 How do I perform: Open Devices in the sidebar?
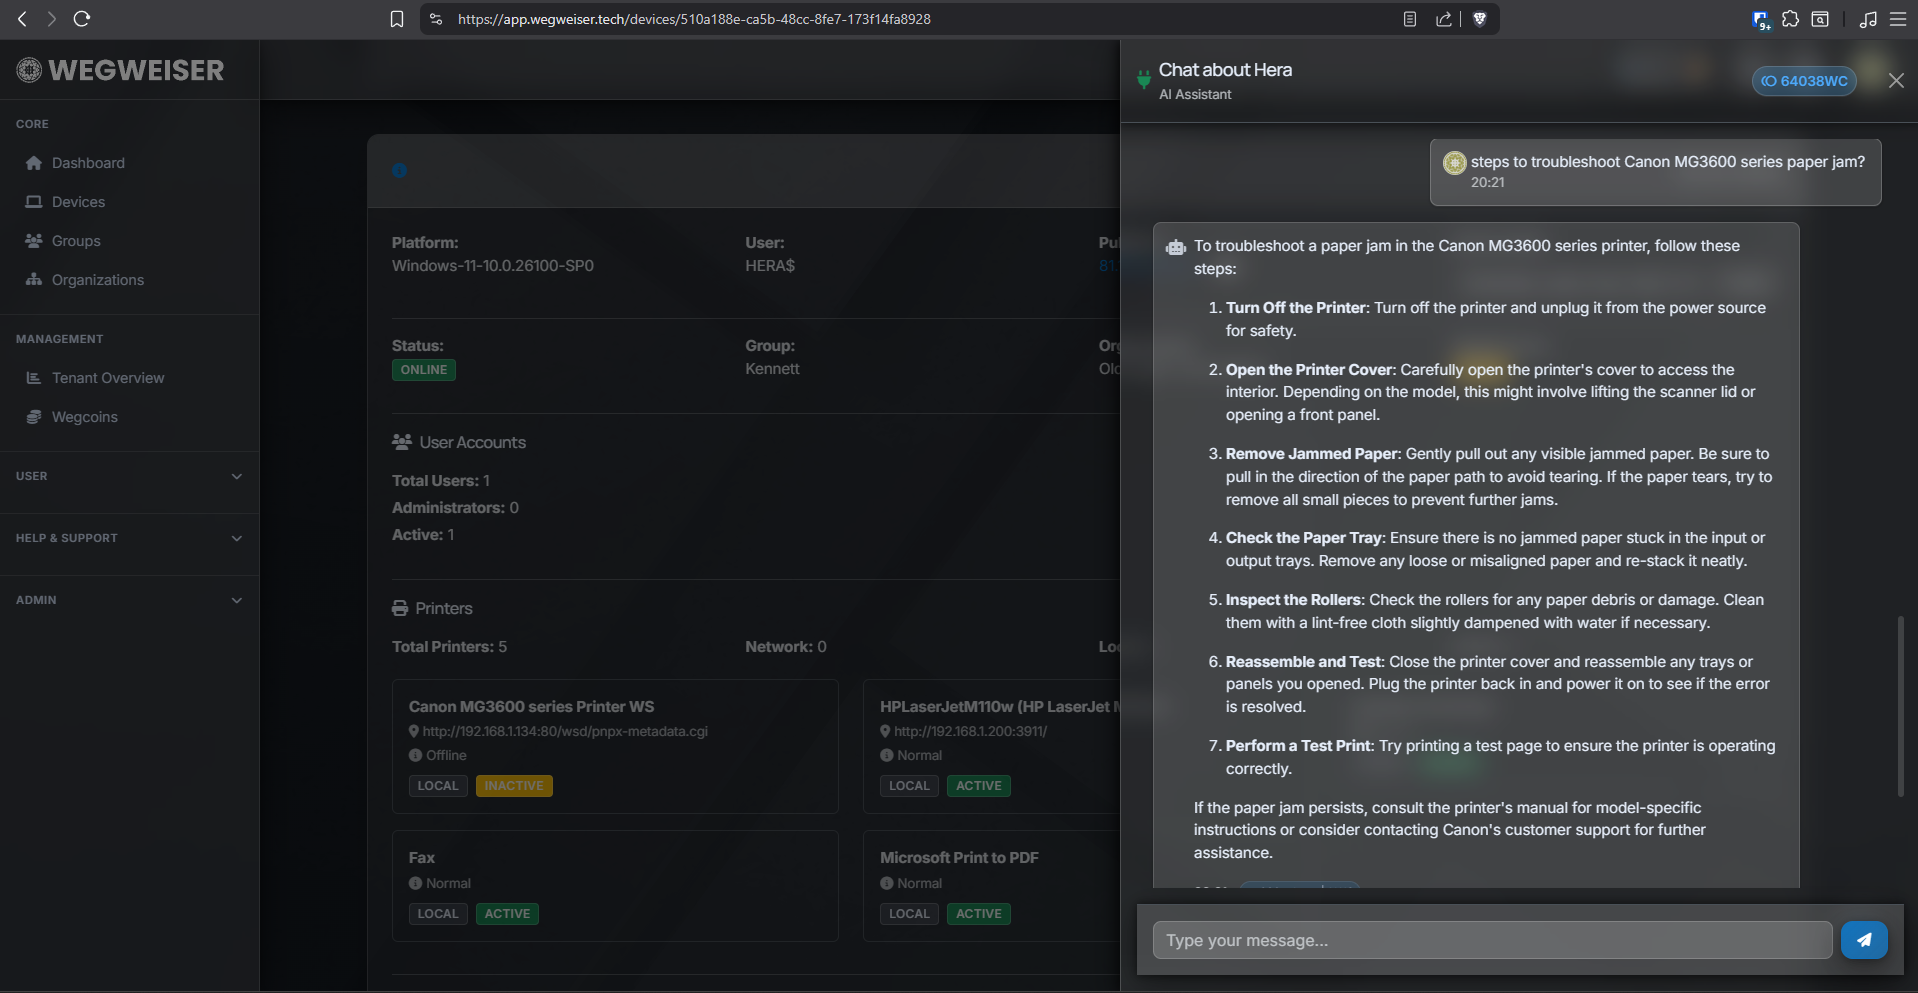pos(78,202)
